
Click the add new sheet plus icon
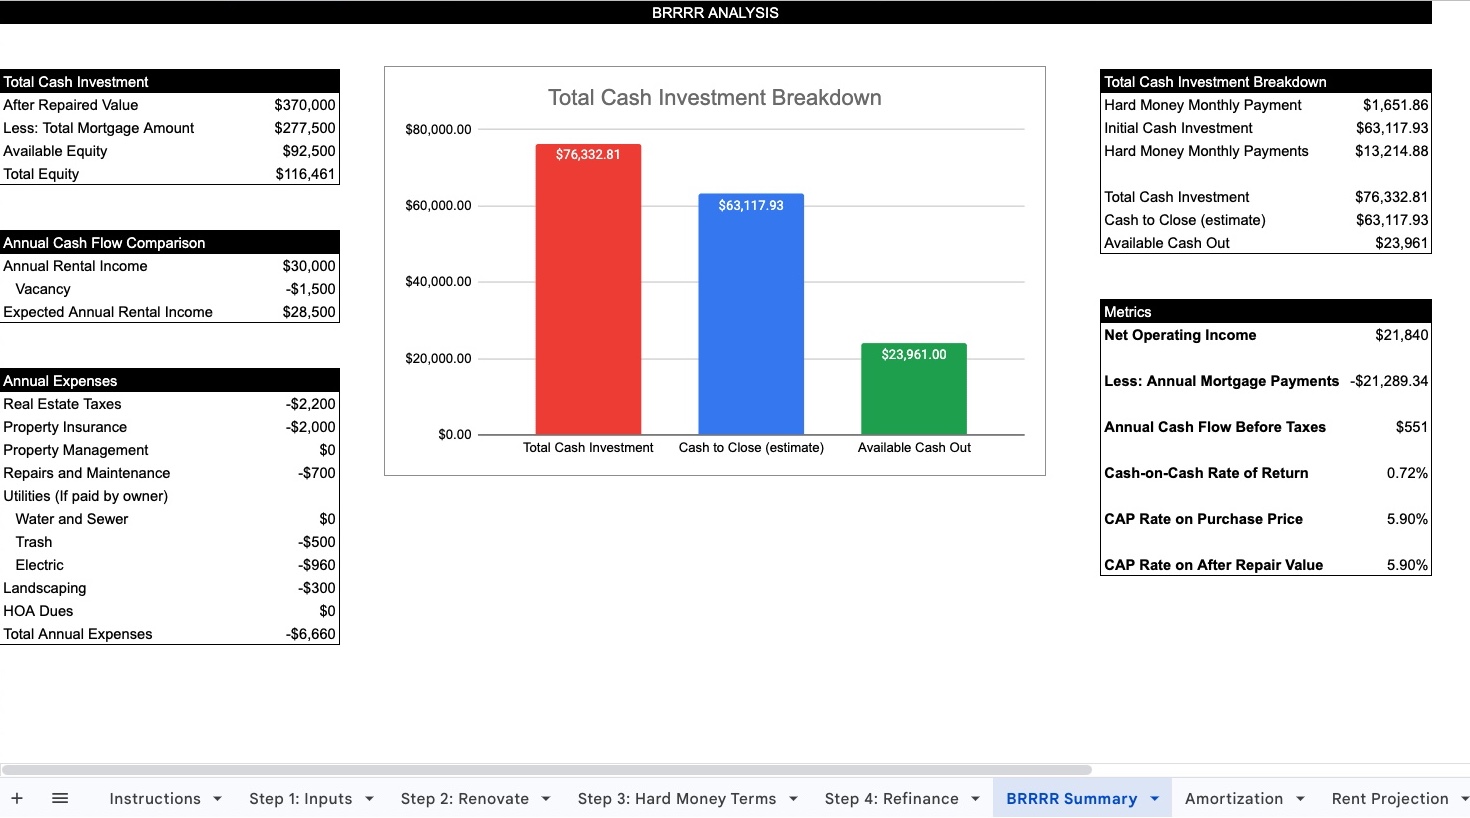click(x=17, y=798)
